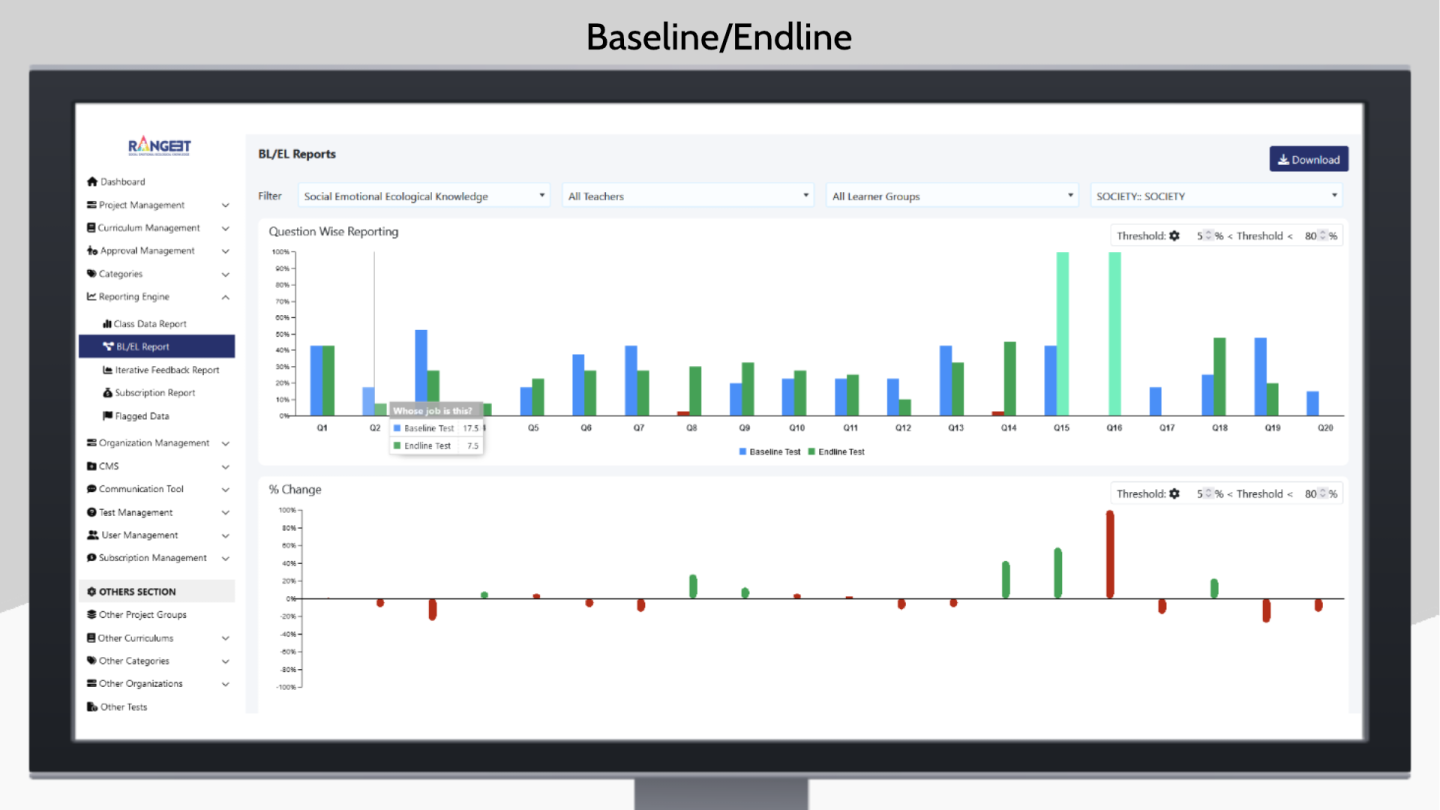Expand the Approval Management chevron

(x=225, y=251)
